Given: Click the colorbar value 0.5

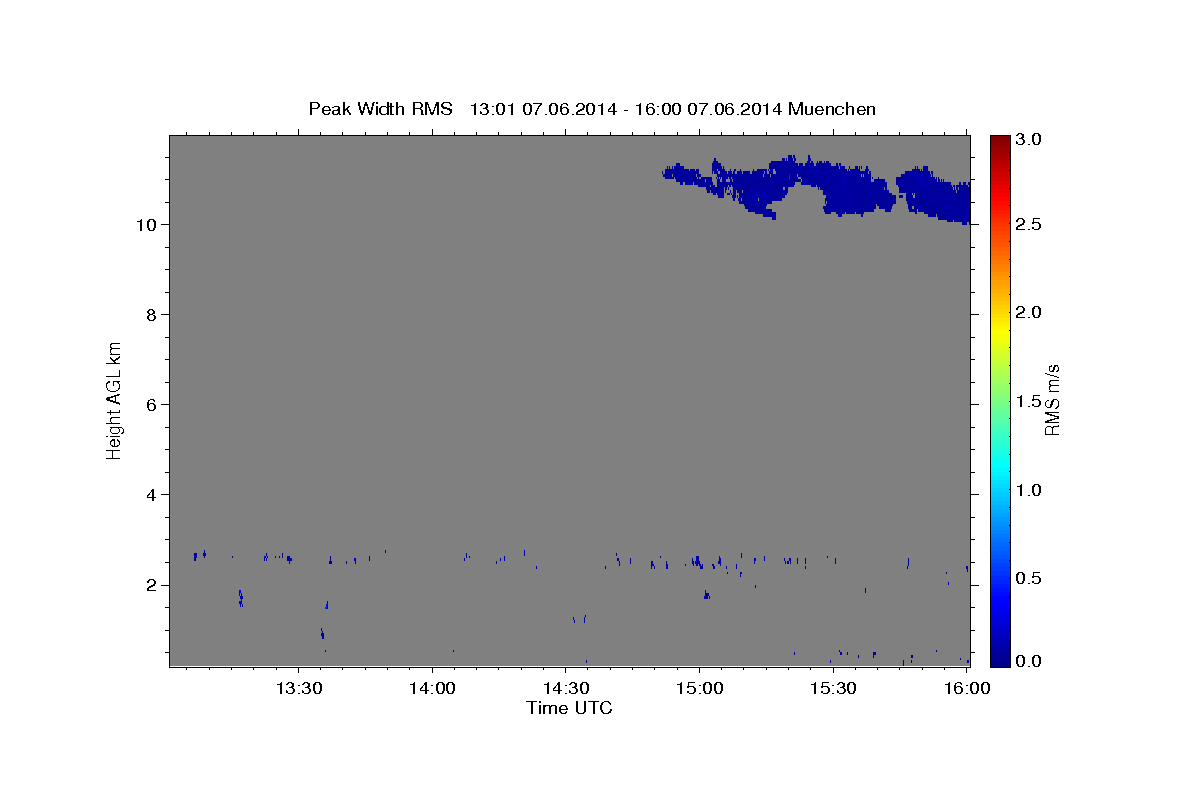Looking at the screenshot, I should tap(1030, 578).
